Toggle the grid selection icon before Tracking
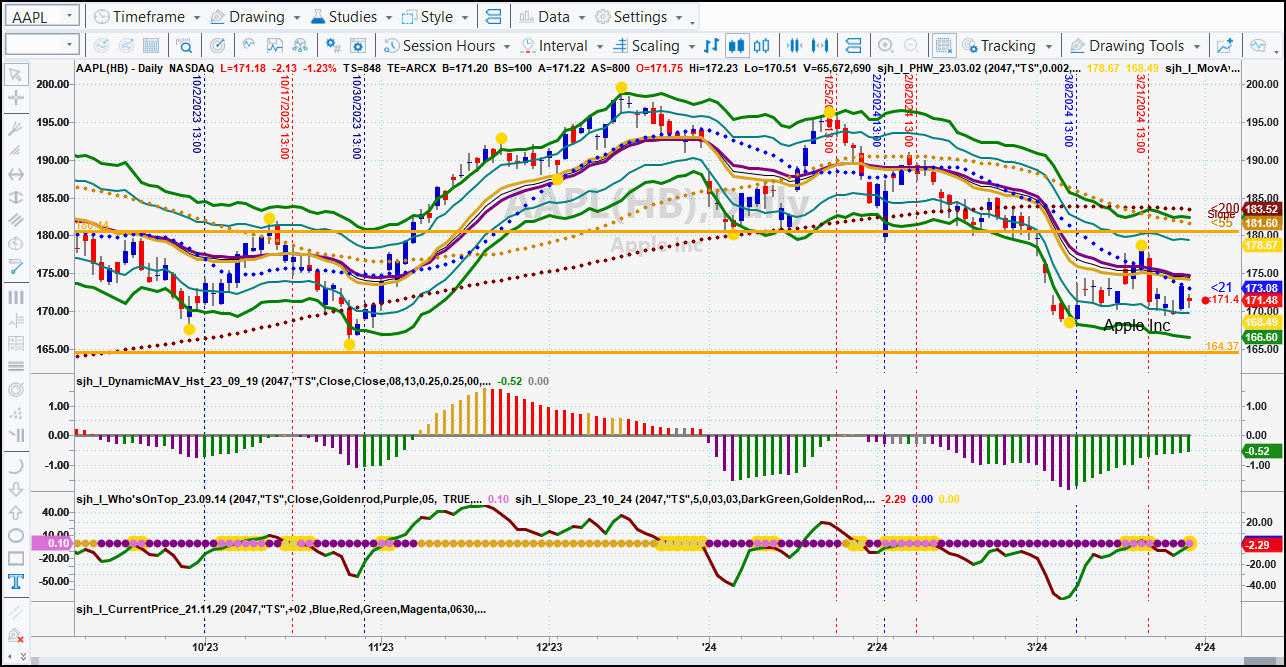 click(943, 46)
